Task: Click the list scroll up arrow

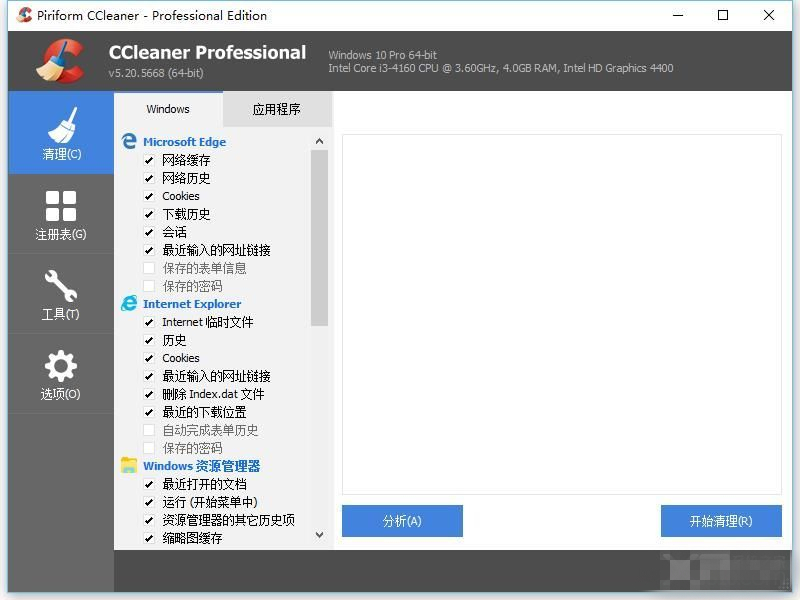Action: 319,141
